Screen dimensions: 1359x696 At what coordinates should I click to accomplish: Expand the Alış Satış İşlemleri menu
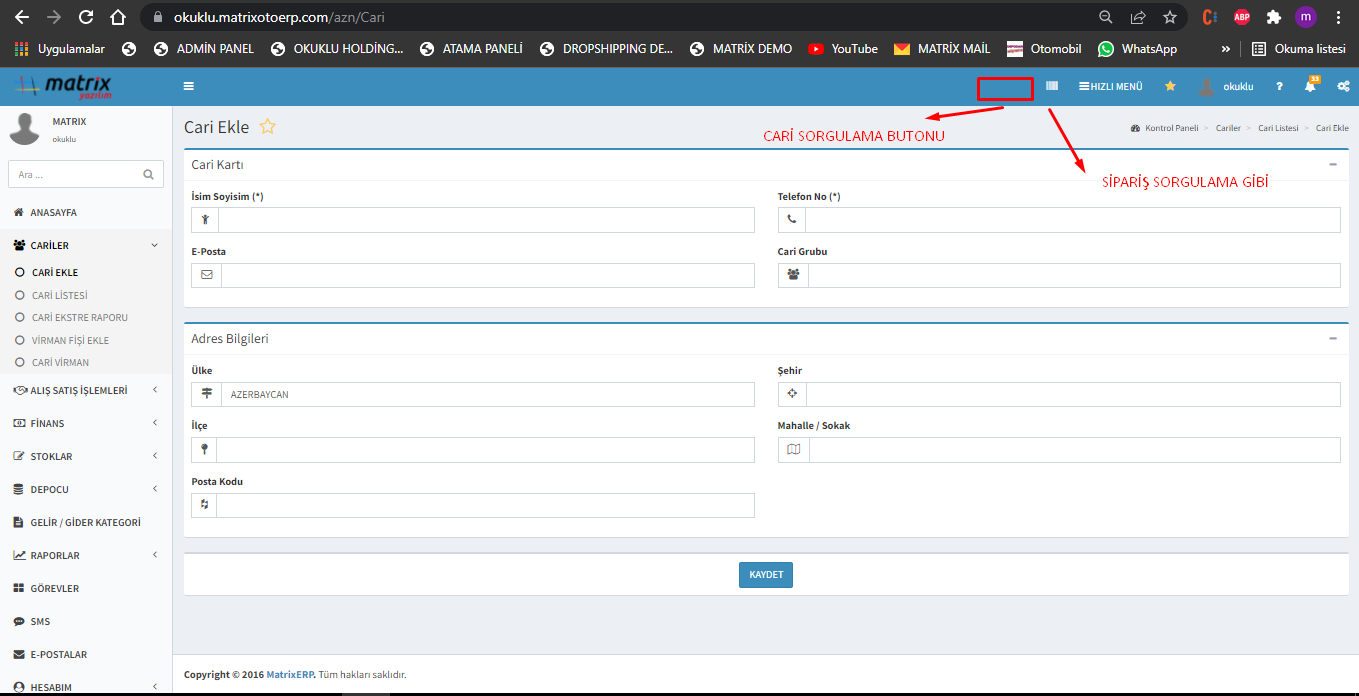click(x=78, y=391)
